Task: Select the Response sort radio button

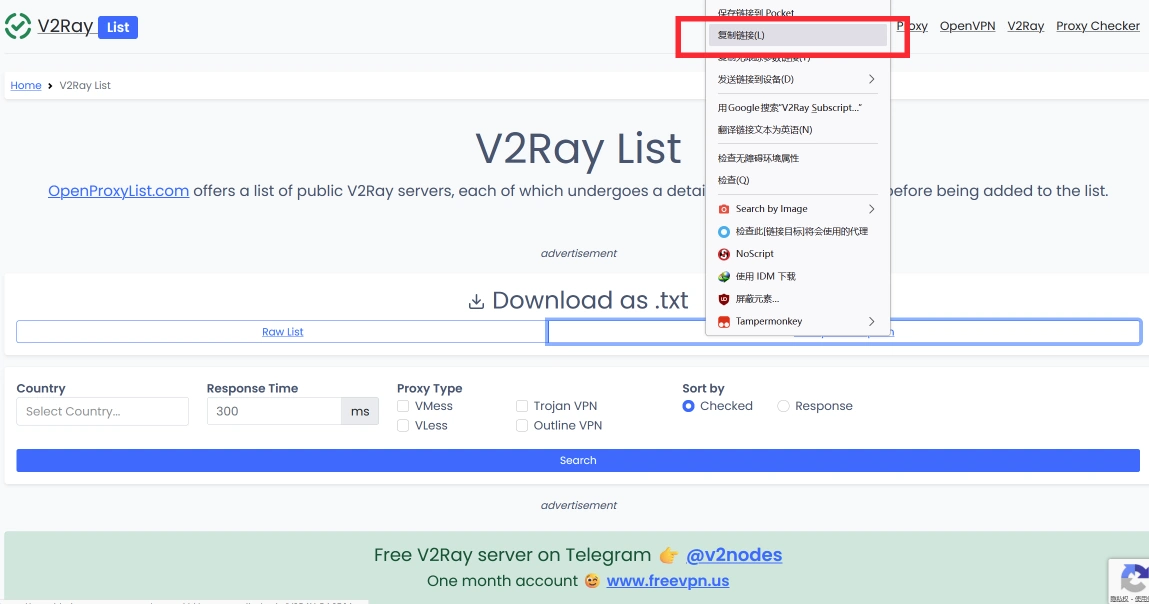Action: pos(783,406)
